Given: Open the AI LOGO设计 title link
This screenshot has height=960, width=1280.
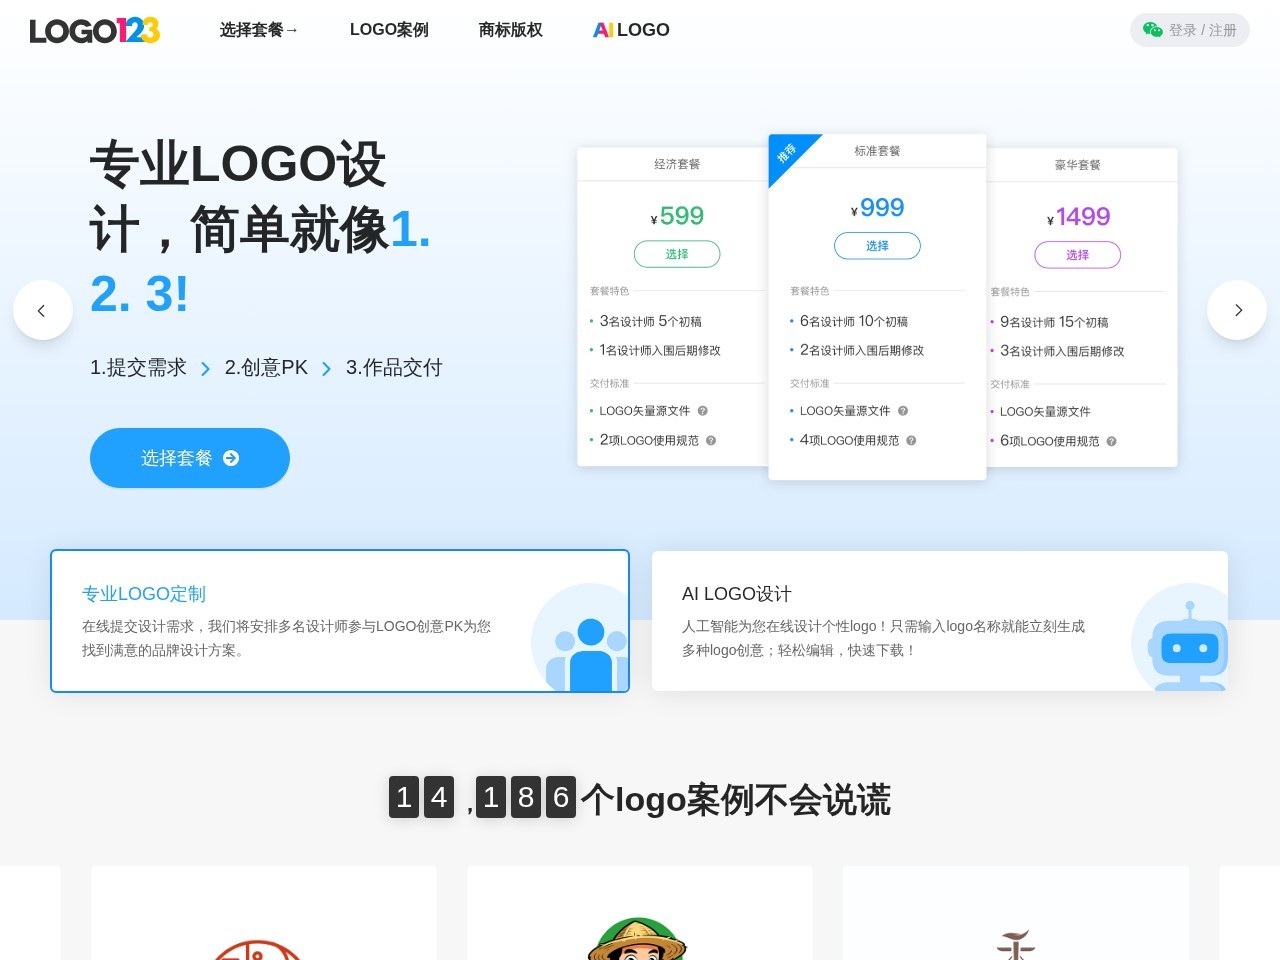Looking at the screenshot, I should coord(737,594).
